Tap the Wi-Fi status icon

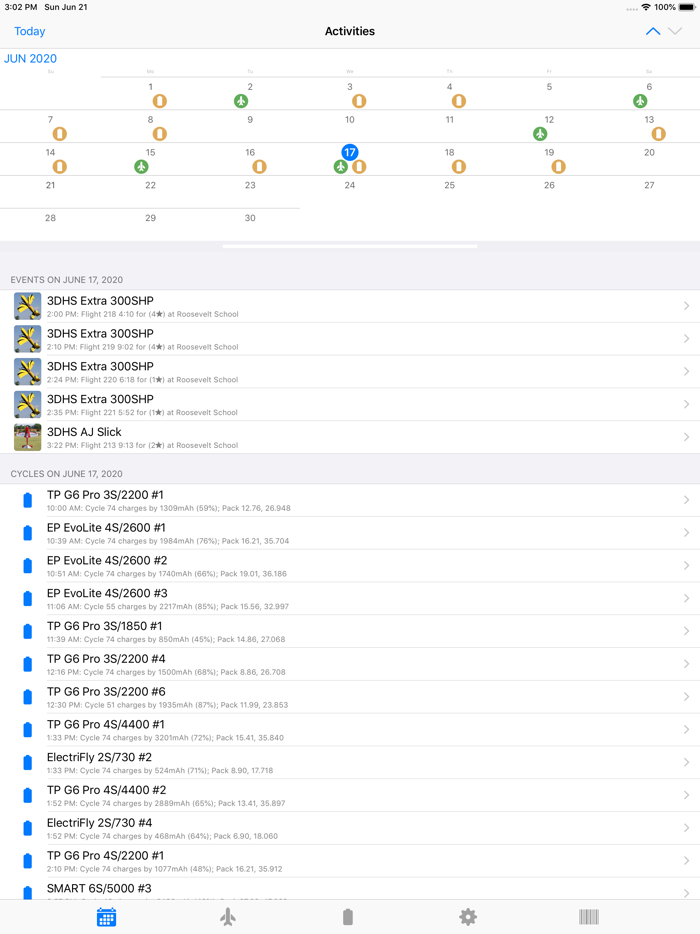point(646,7)
